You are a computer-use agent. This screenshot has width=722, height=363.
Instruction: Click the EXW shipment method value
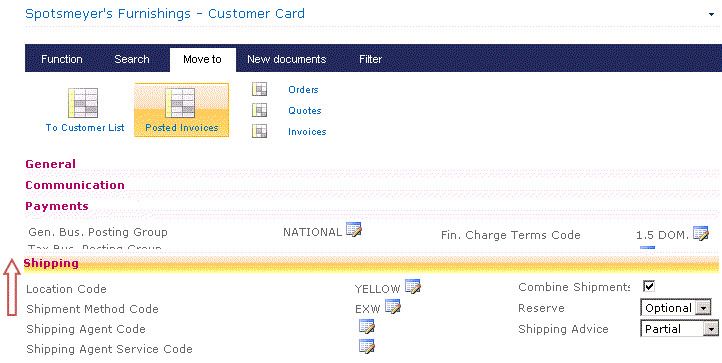point(367,309)
